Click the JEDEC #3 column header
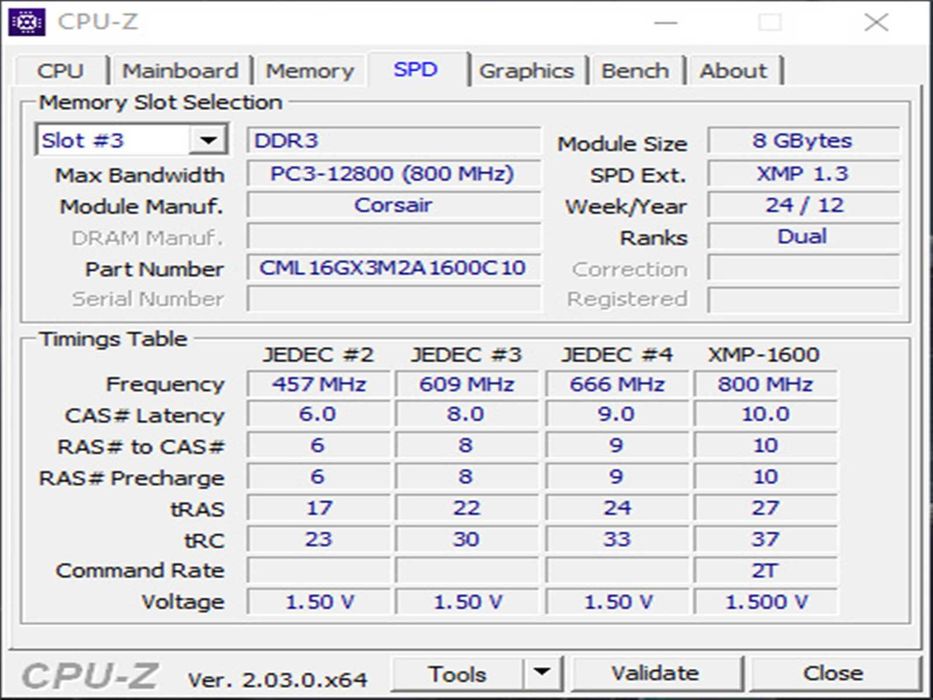 coord(466,355)
